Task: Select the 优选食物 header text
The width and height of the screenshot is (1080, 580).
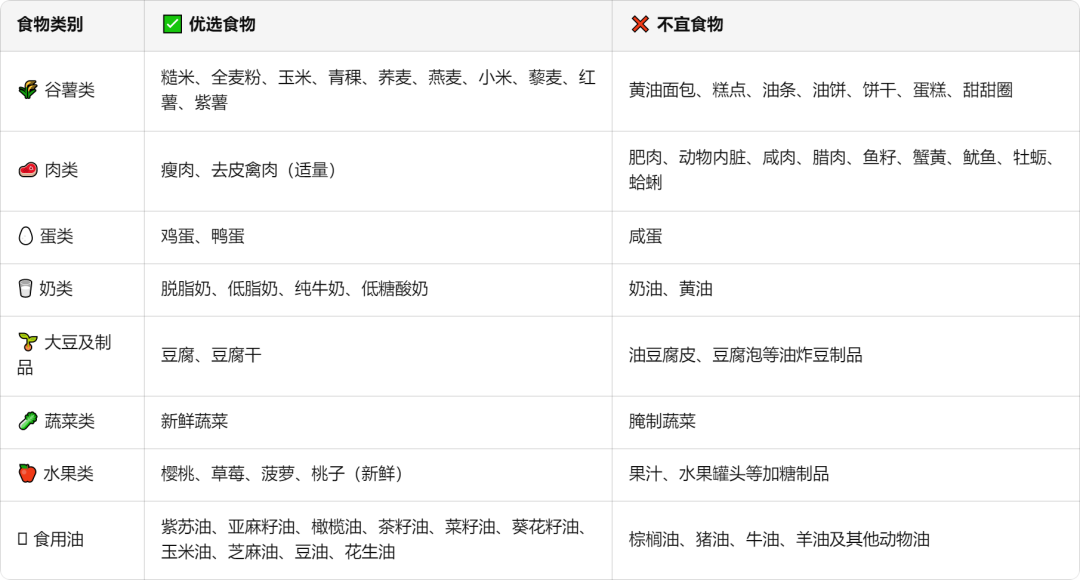Action: [222, 25]
